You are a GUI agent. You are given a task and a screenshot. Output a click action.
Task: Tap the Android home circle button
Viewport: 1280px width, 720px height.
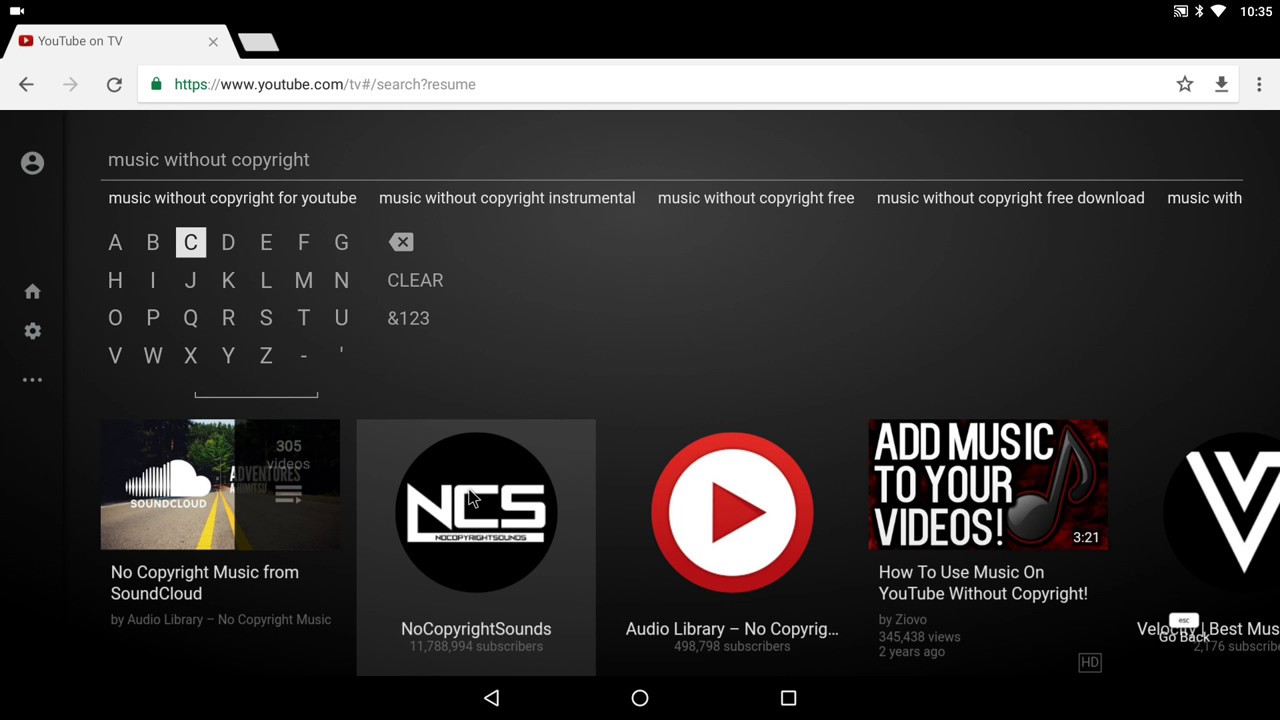(x=640, y=698)
